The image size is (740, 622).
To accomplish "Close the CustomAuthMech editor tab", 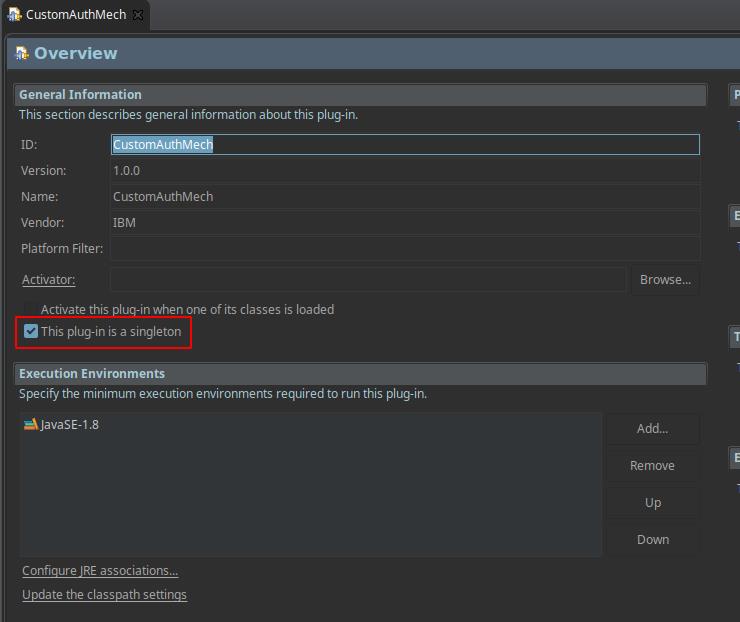I will pyautogui.click(x=138, y=15).
